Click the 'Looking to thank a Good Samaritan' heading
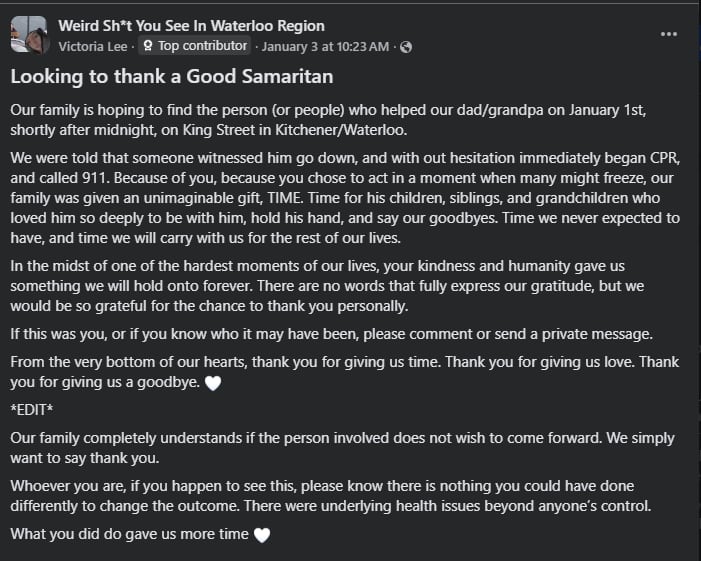 pos(172,76)
